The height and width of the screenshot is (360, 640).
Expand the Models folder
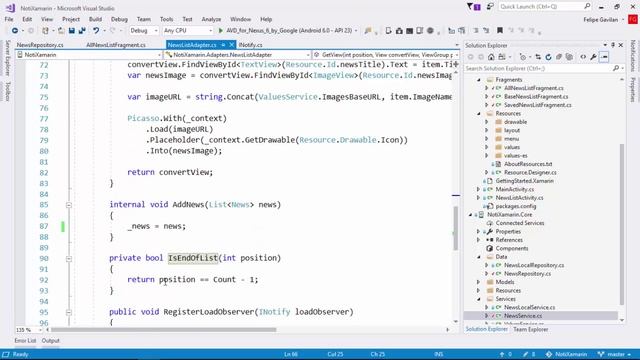point(479,282)
